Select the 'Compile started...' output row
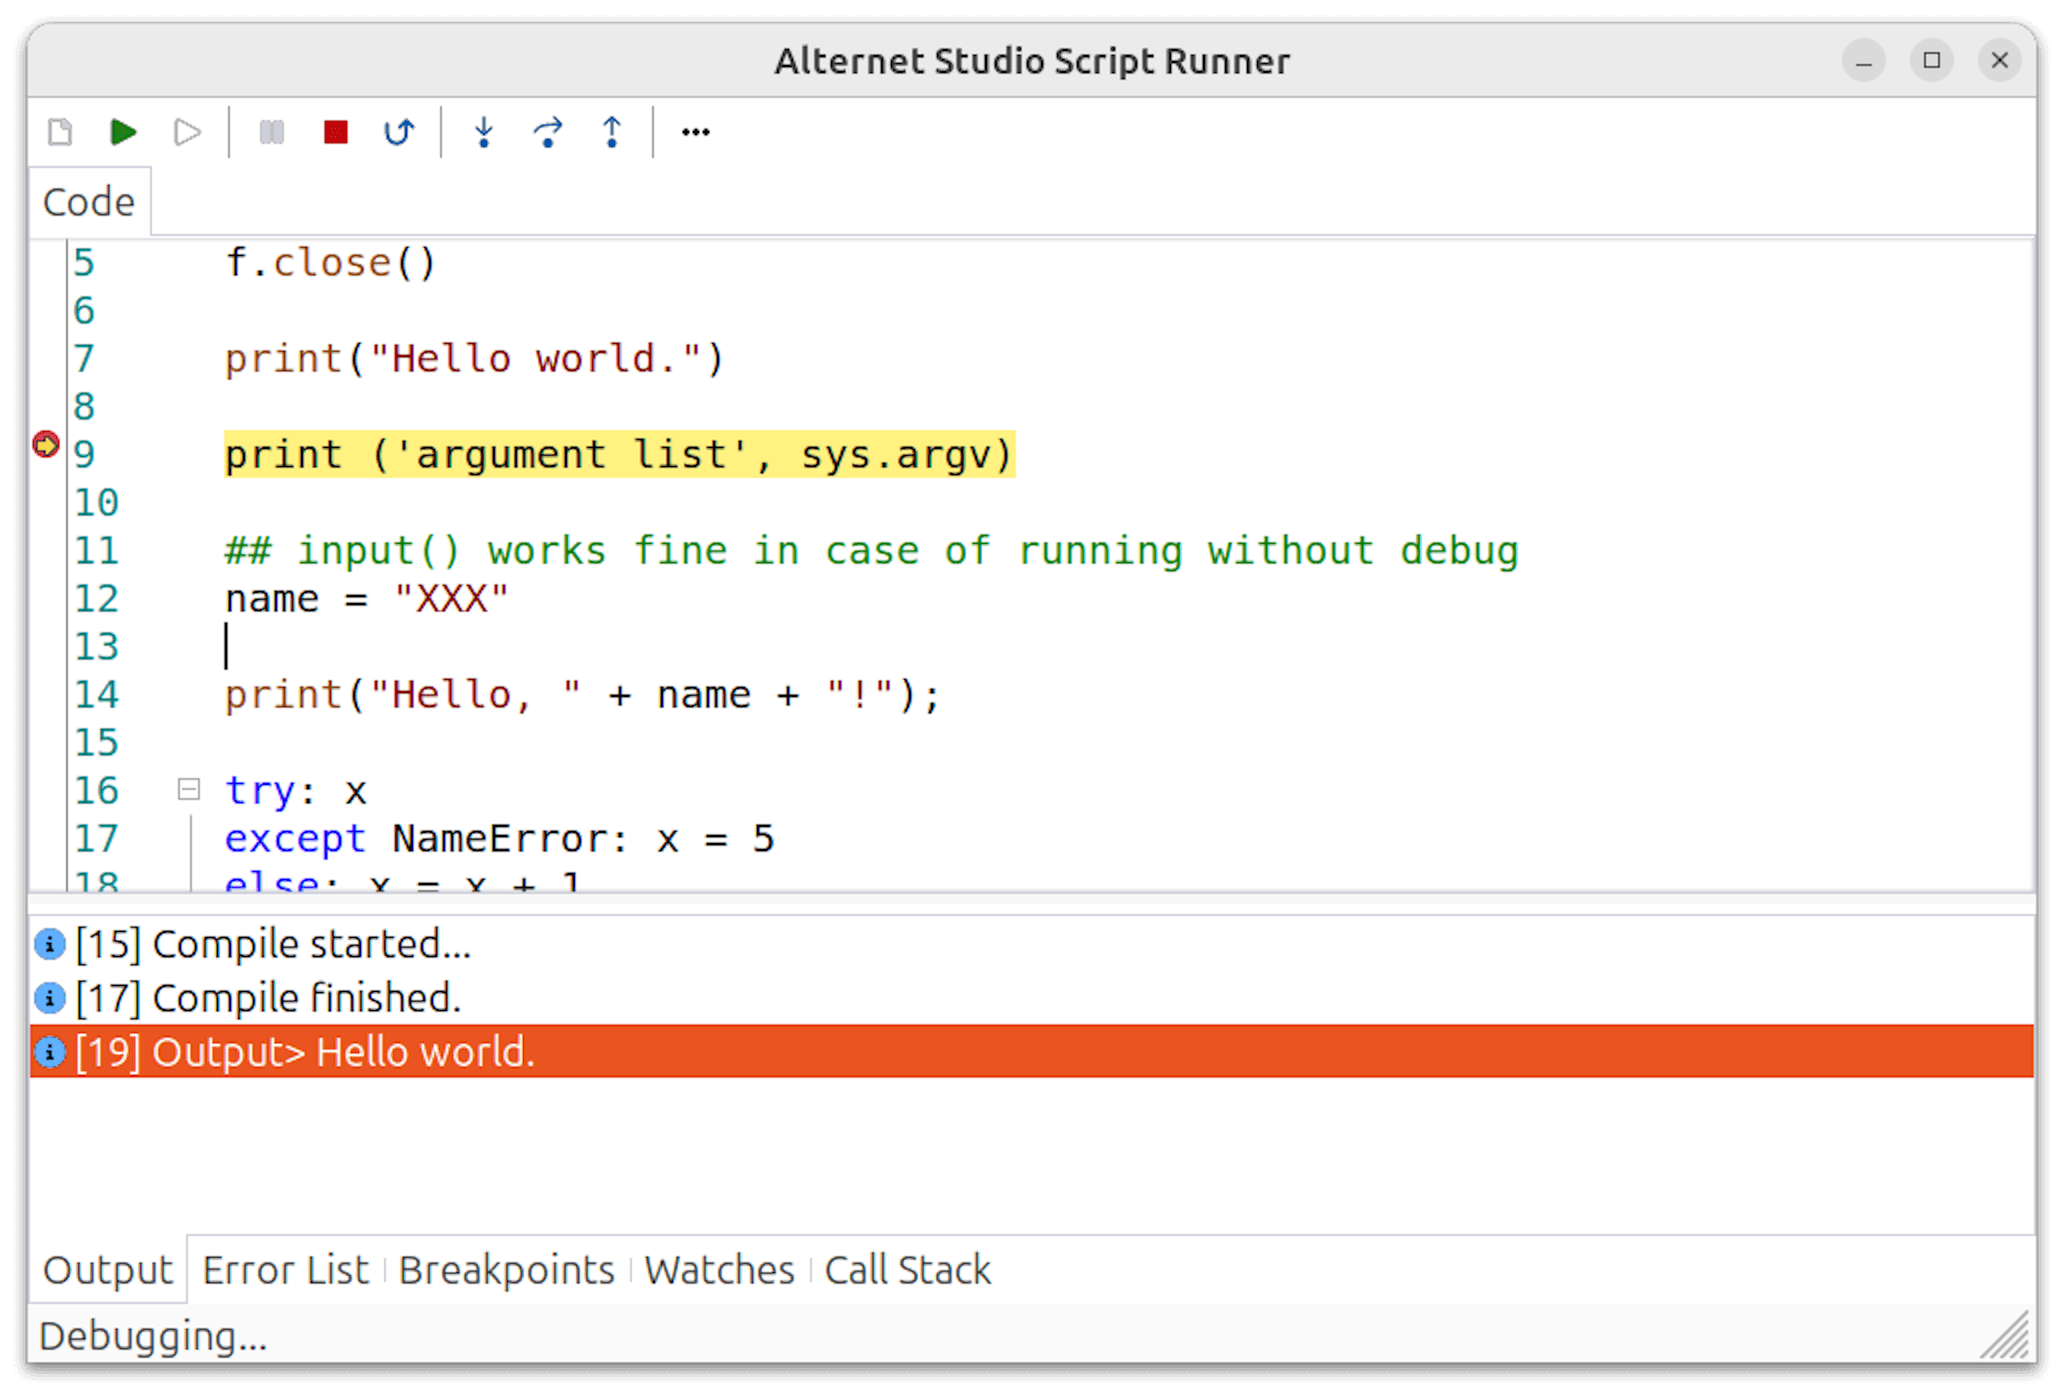The height and width of the screenshot is (1396, 2064). pos(1032,944)
